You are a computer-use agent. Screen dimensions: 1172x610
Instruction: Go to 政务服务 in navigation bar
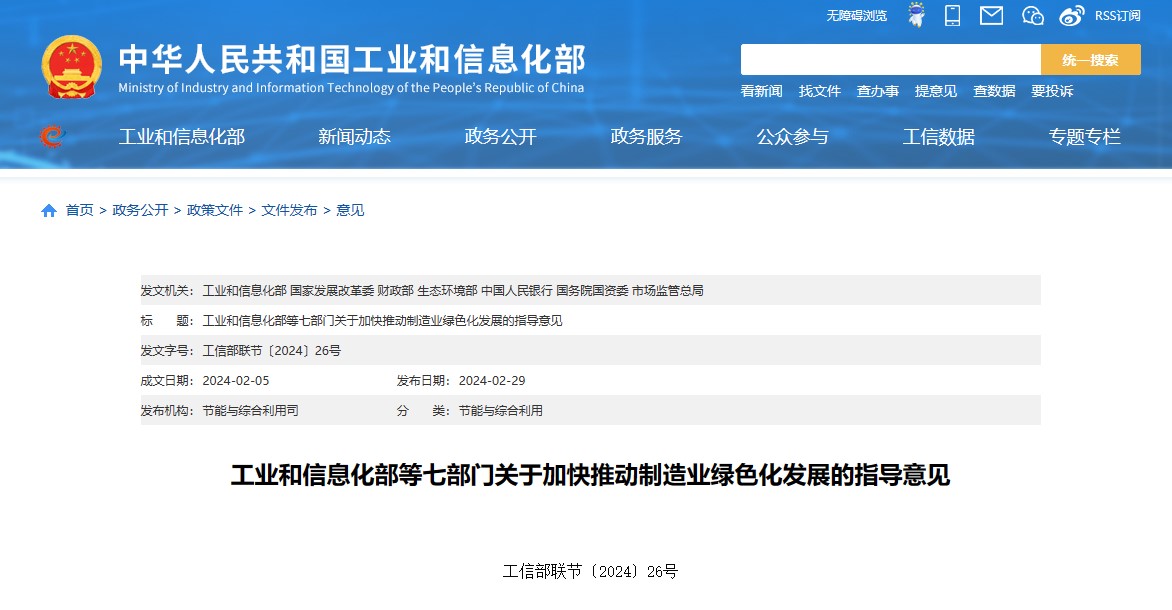pos(646,137)
